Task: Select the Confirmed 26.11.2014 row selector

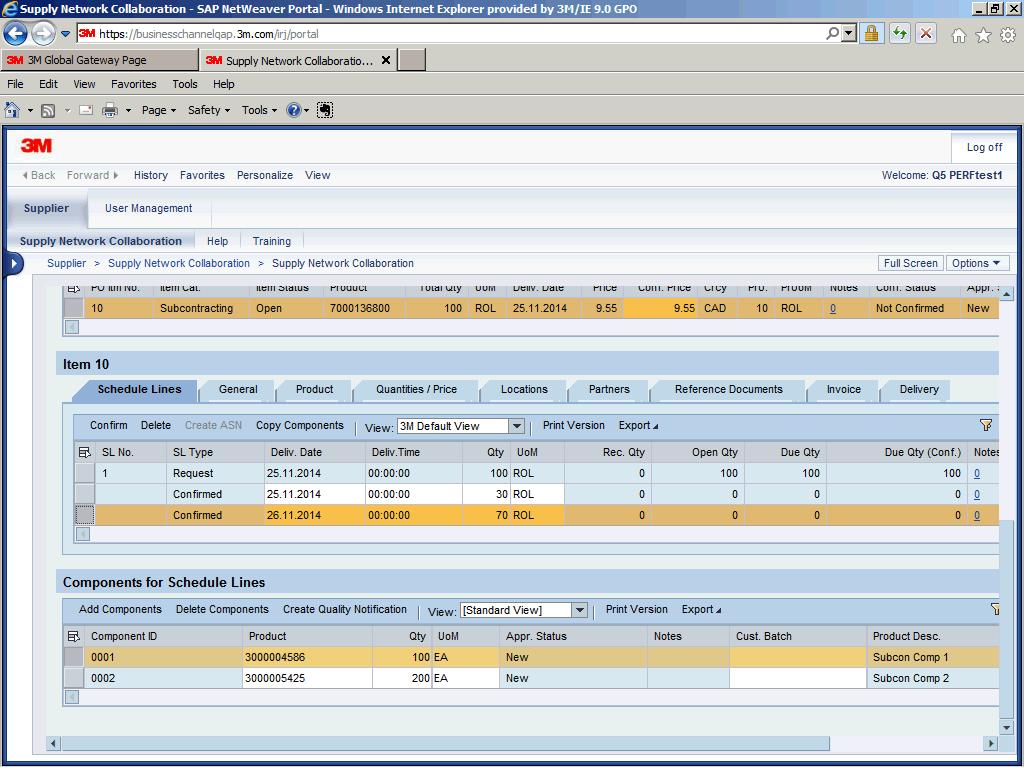Action: click(x=85, y=515)
